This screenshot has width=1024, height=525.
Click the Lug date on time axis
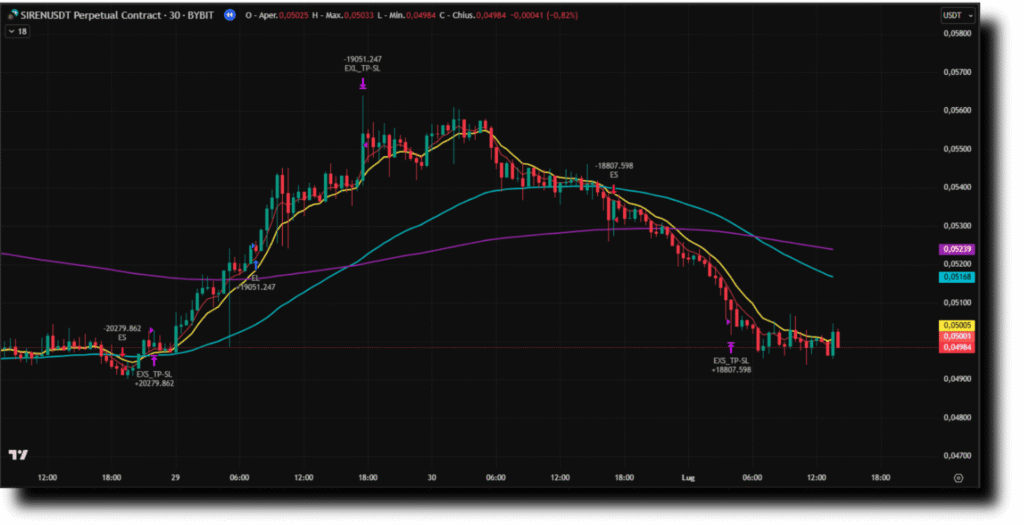tap(687, 478)
